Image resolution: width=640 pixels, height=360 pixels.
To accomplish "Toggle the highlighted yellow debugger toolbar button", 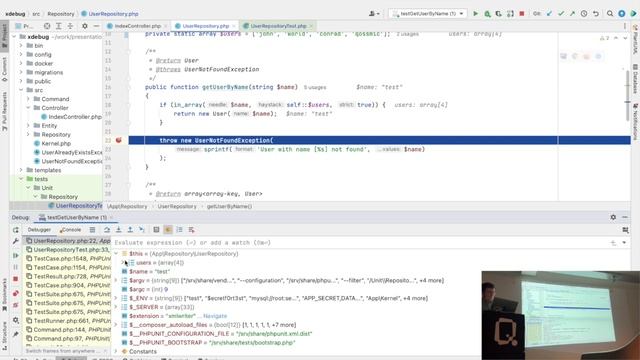I will coord(168,230).
